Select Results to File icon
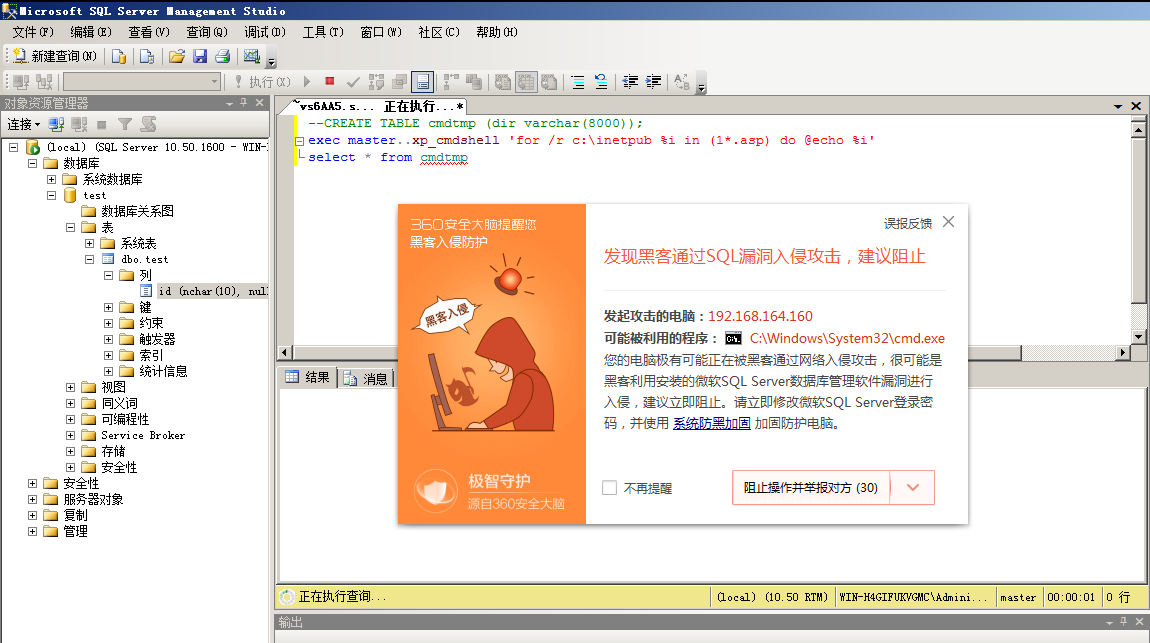This screenshot has width=1150, height=643. tap(549, 82)
